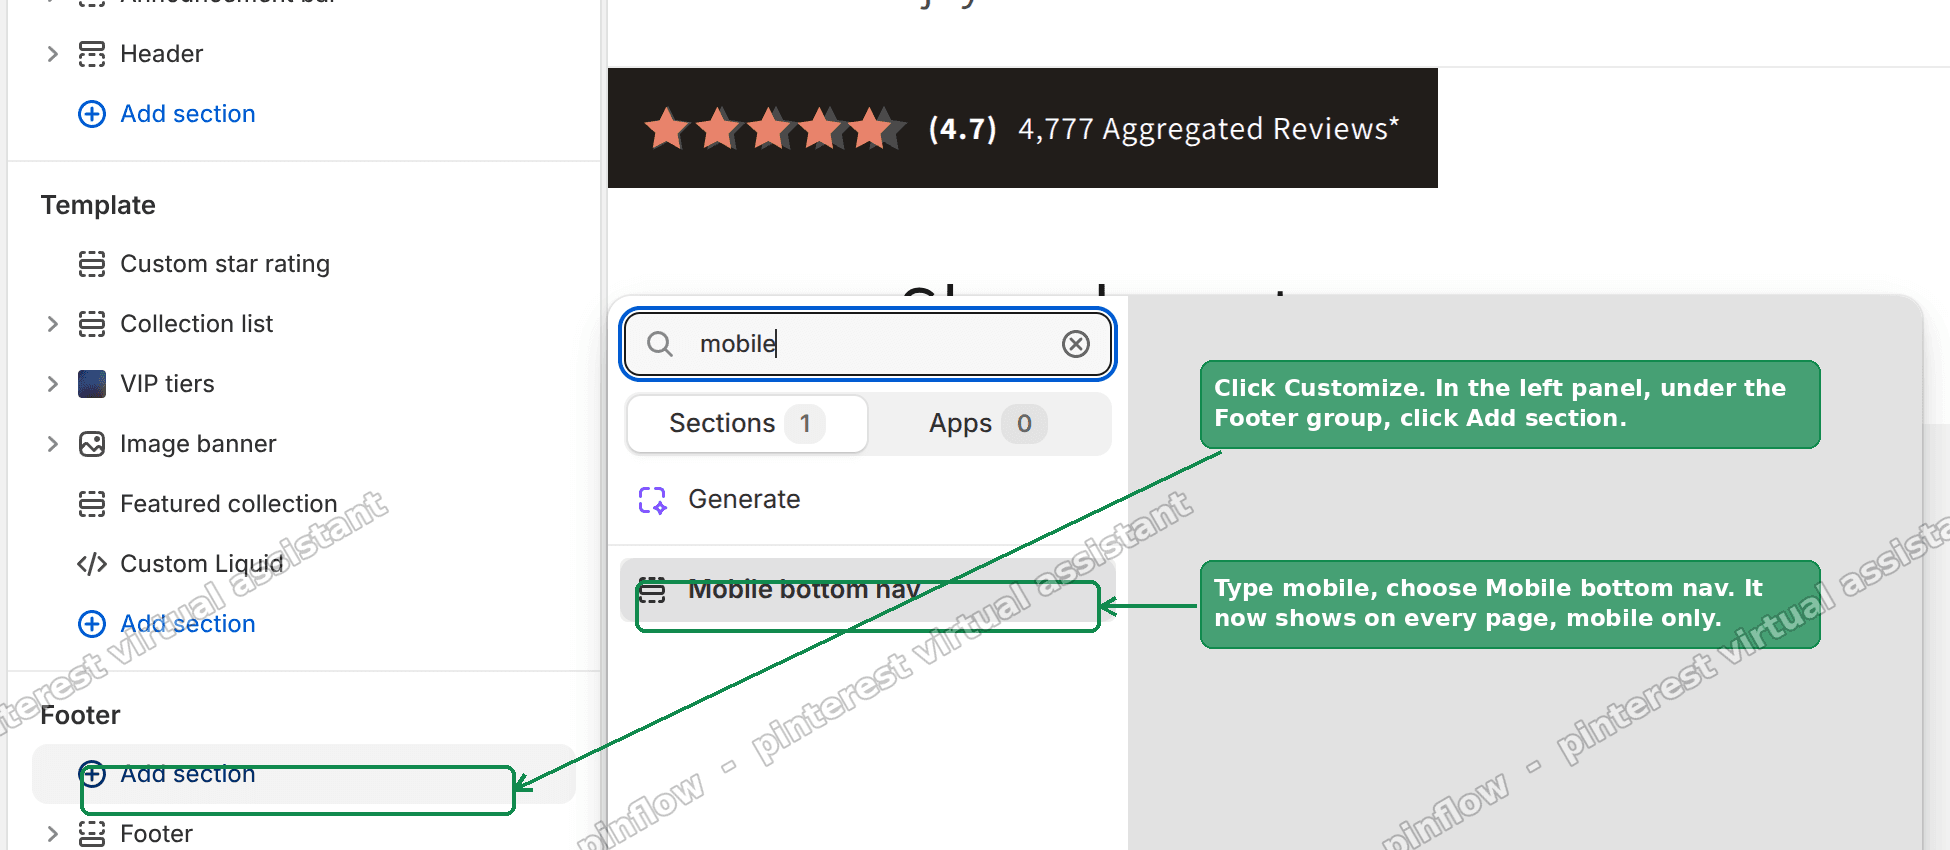
Task: Click the Collection list section icon
Action: (x=92, y=324)
